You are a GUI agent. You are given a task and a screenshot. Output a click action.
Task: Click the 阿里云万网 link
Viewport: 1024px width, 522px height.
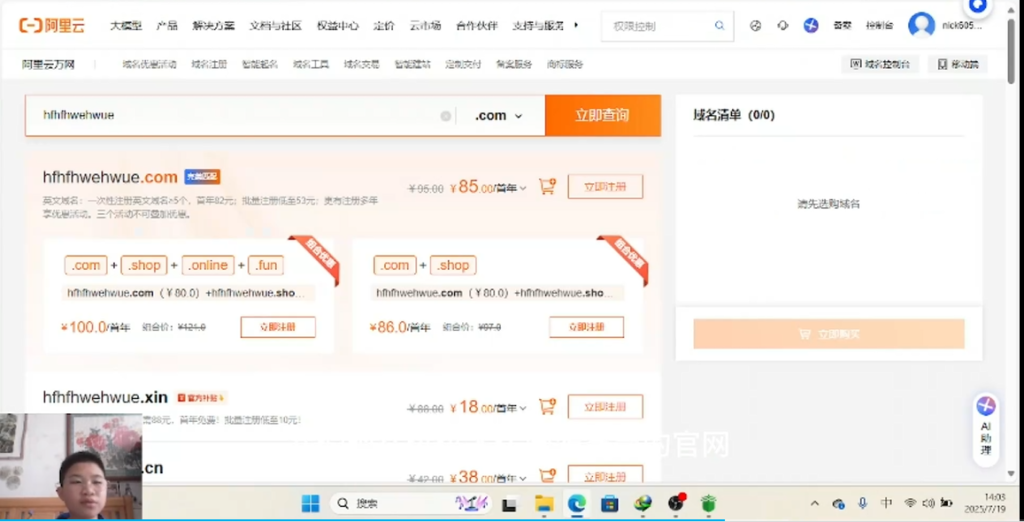pyautogui.click(x=48, y=64)
